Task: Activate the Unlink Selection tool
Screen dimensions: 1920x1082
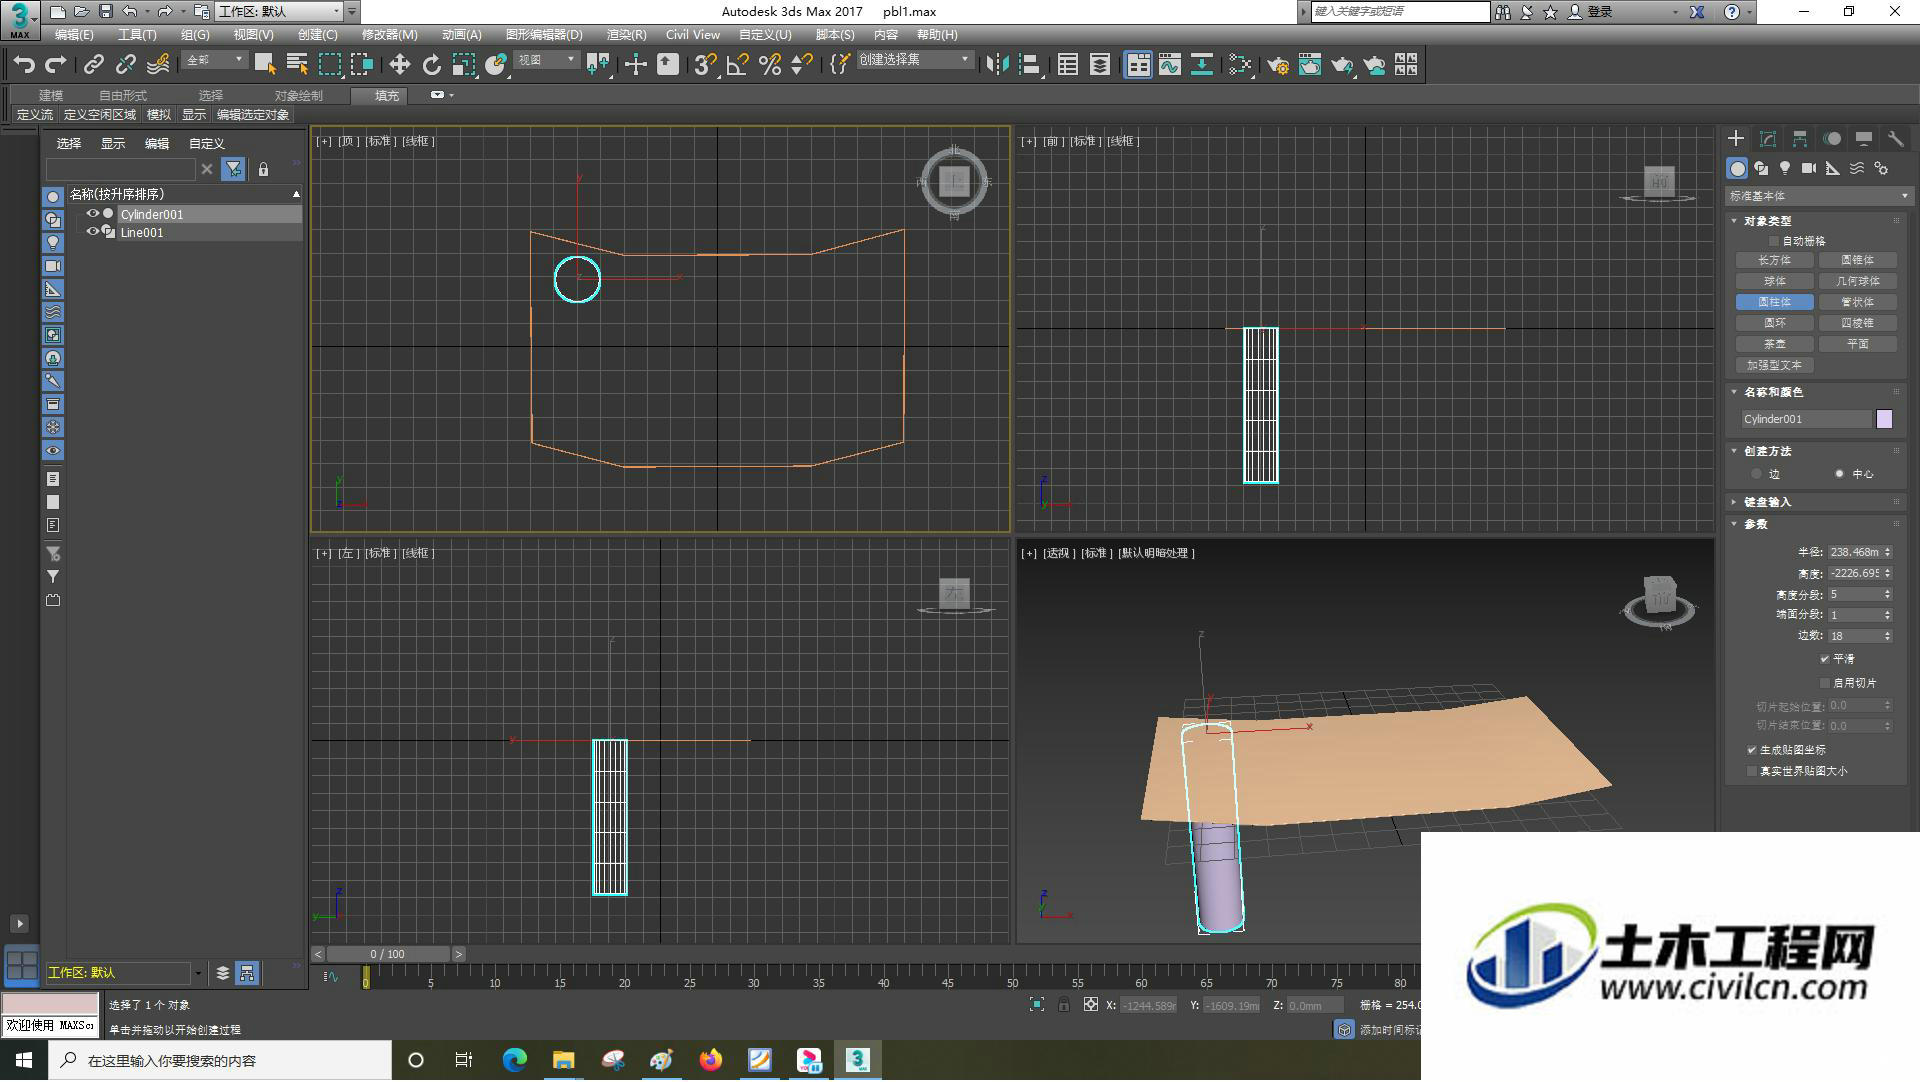Action: pos(125,65)
